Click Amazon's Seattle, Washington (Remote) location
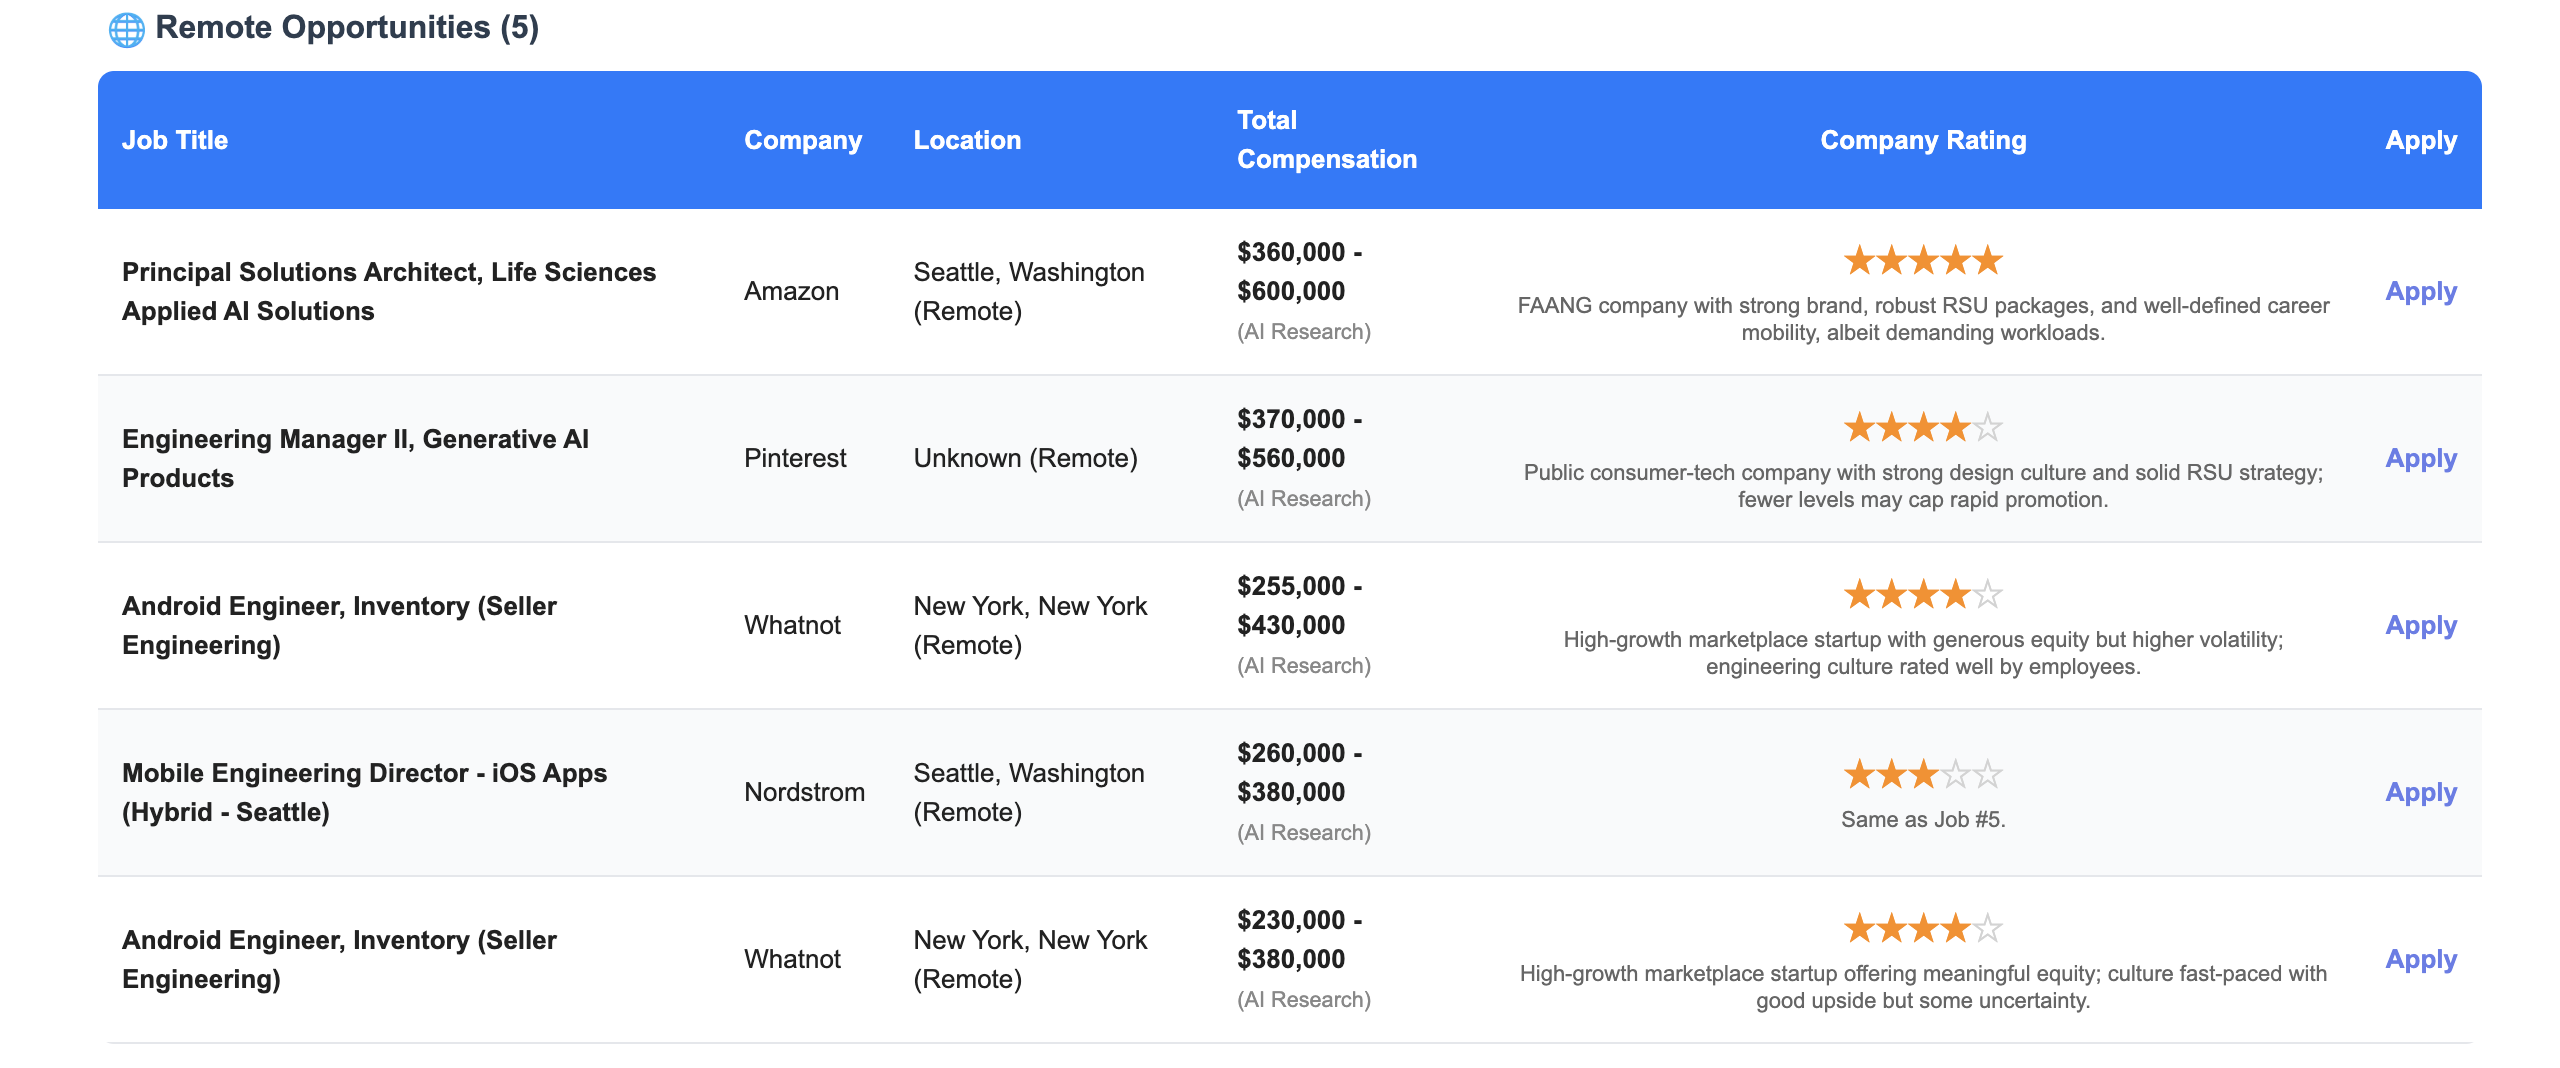 tap(1029, 291)
